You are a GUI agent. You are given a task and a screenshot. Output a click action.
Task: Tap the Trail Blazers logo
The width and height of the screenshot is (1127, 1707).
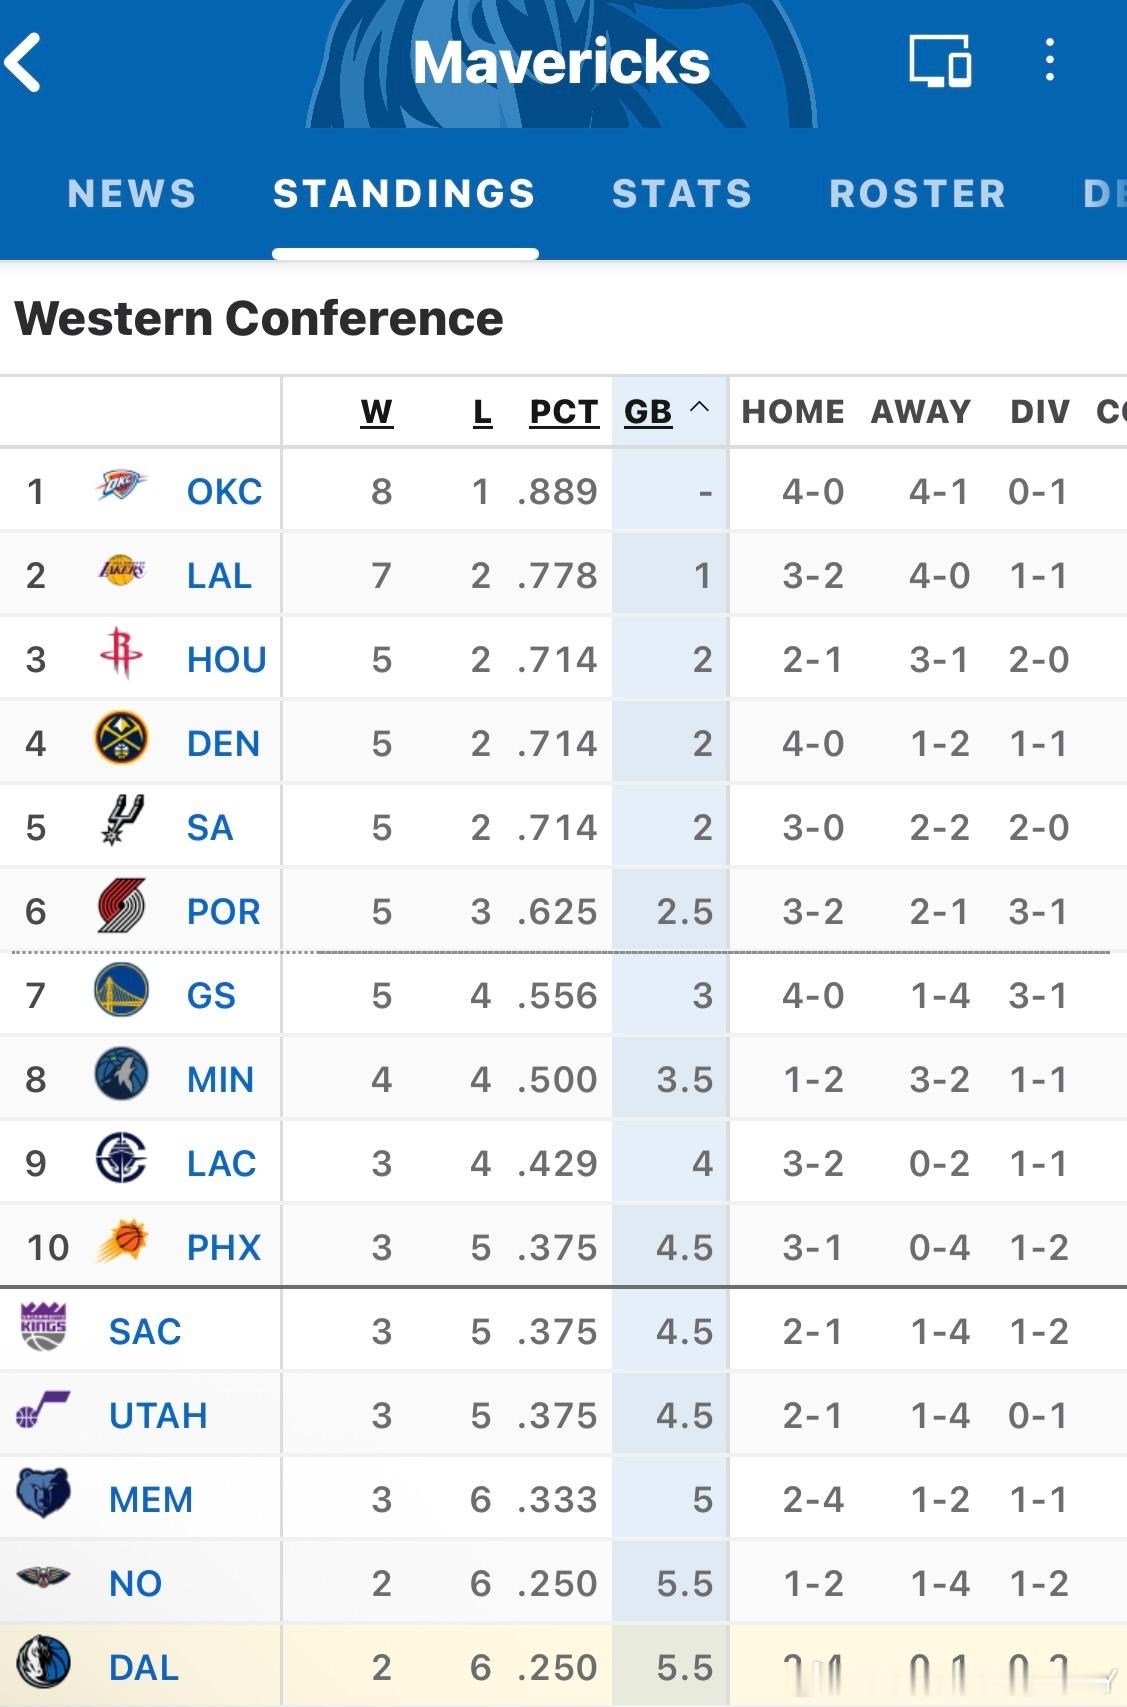[122, 908]
